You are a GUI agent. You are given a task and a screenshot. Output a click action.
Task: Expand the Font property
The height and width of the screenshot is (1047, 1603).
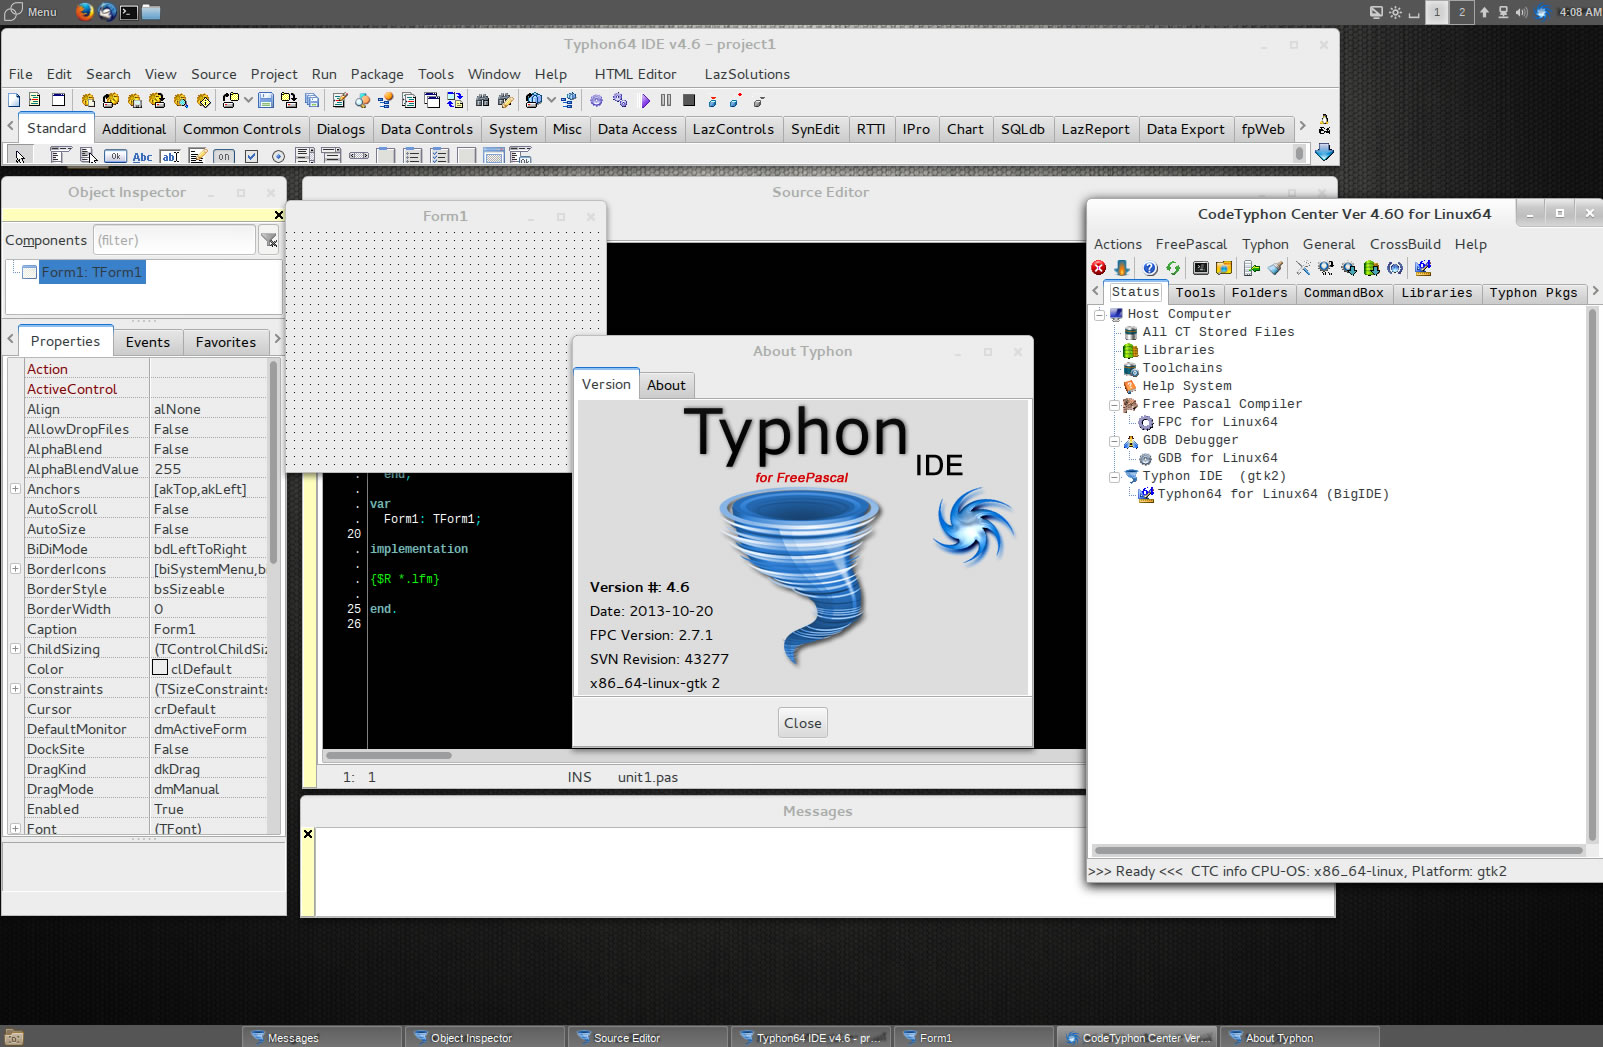point(15,829)
